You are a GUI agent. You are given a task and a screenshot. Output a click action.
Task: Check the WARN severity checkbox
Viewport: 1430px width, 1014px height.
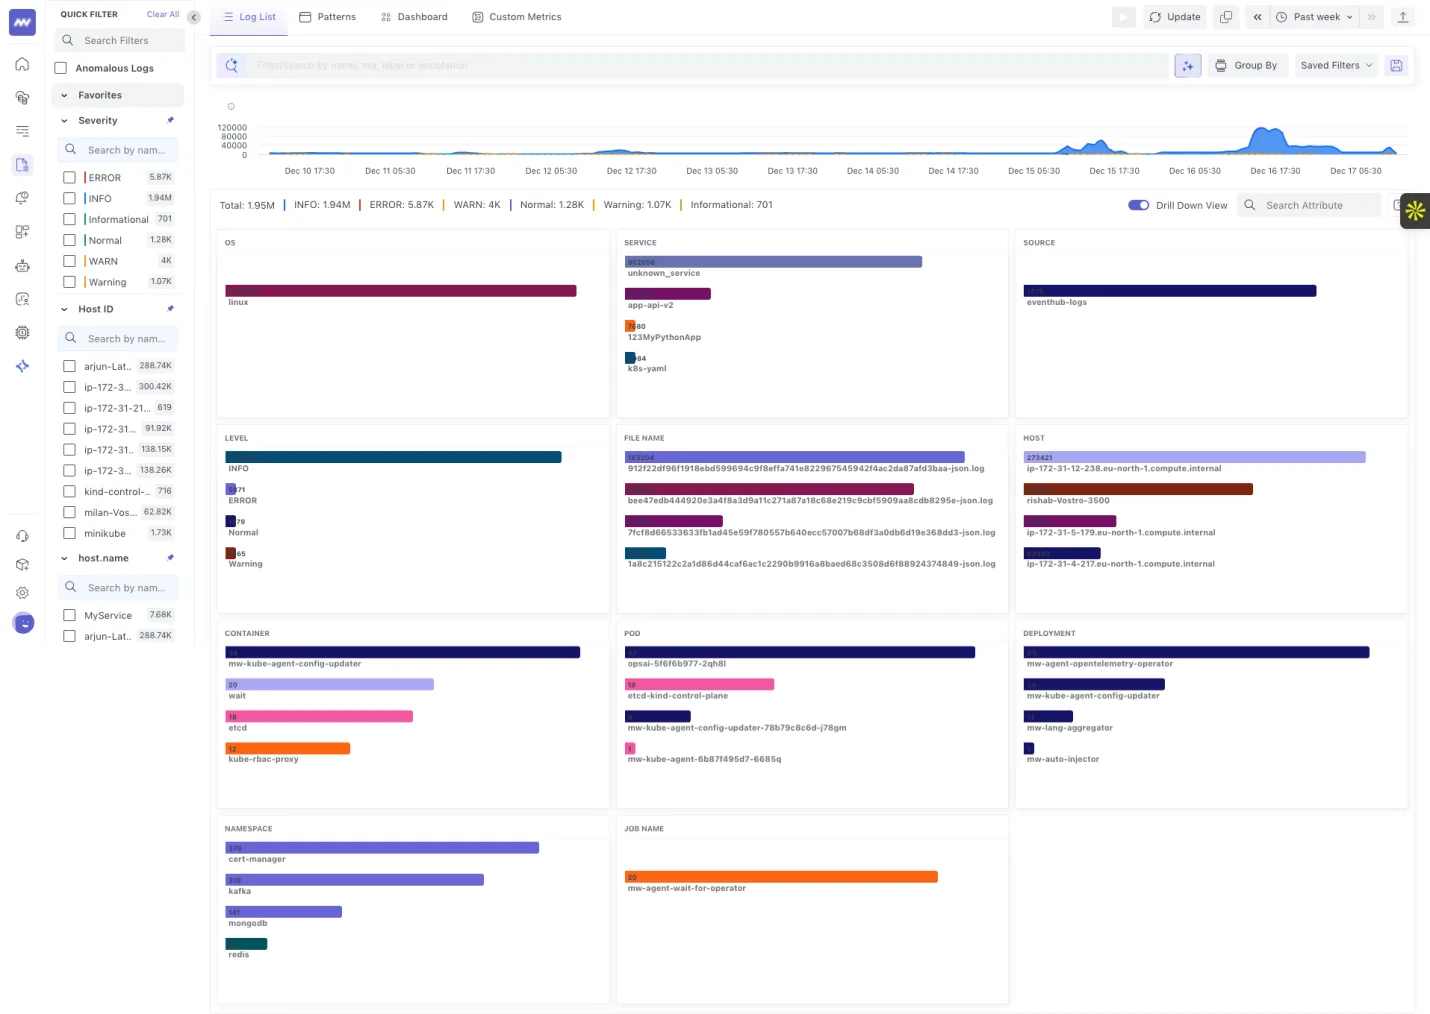tap(69, 261)
